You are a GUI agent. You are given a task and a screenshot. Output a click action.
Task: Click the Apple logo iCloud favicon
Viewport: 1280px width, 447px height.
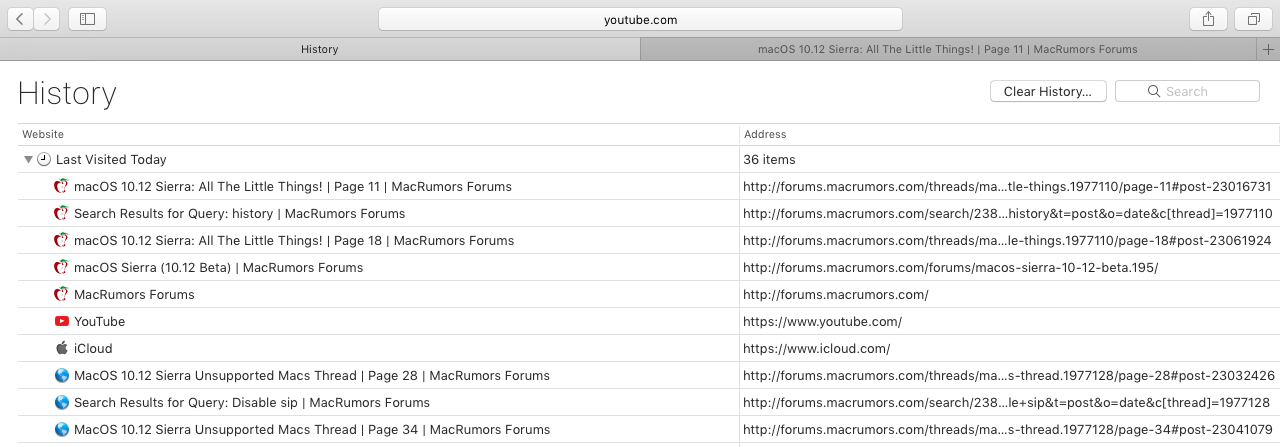coord(62,348)
